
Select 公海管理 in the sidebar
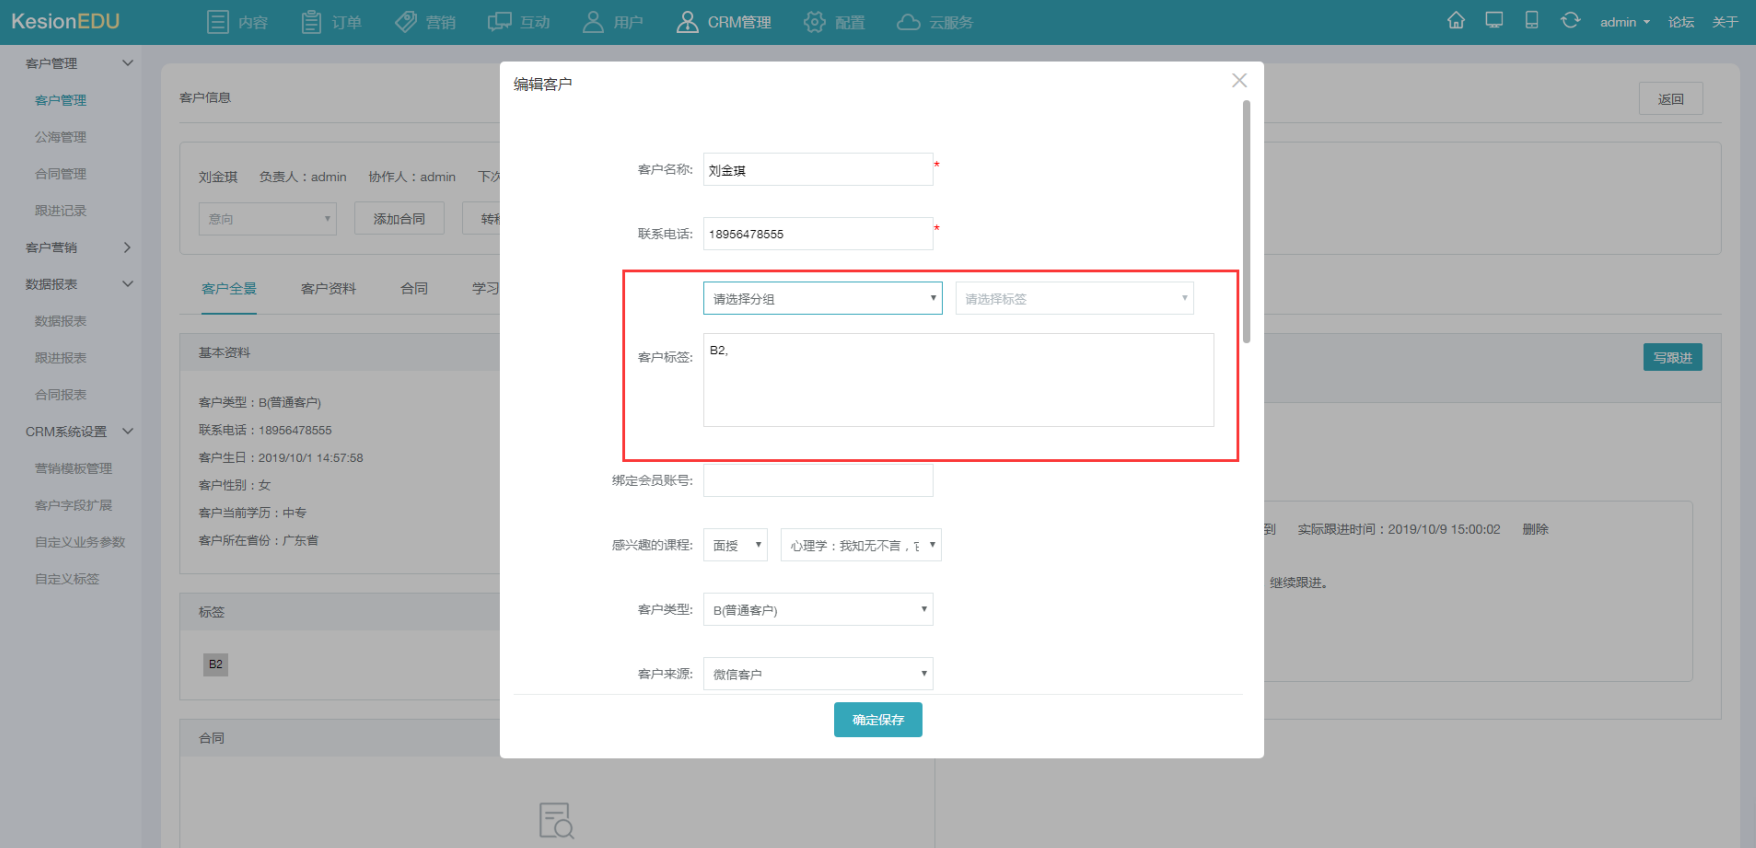61,137
